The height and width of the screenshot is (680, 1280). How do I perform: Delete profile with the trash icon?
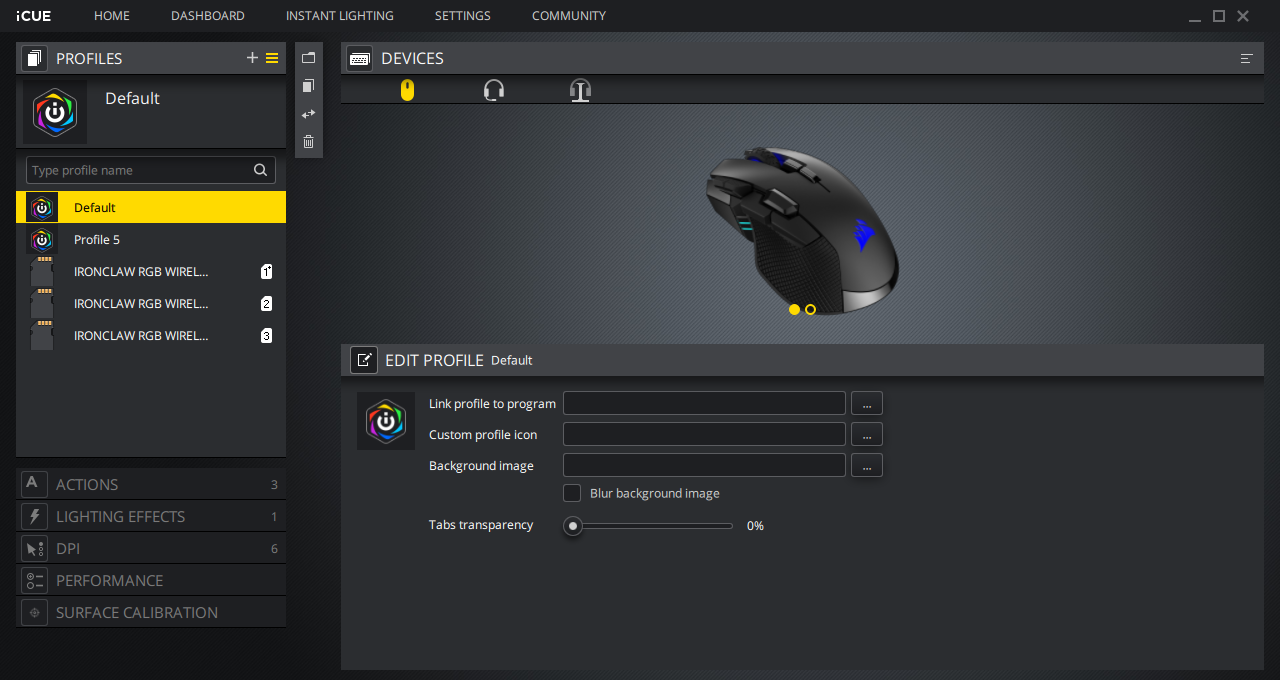[x=308, y=142]
